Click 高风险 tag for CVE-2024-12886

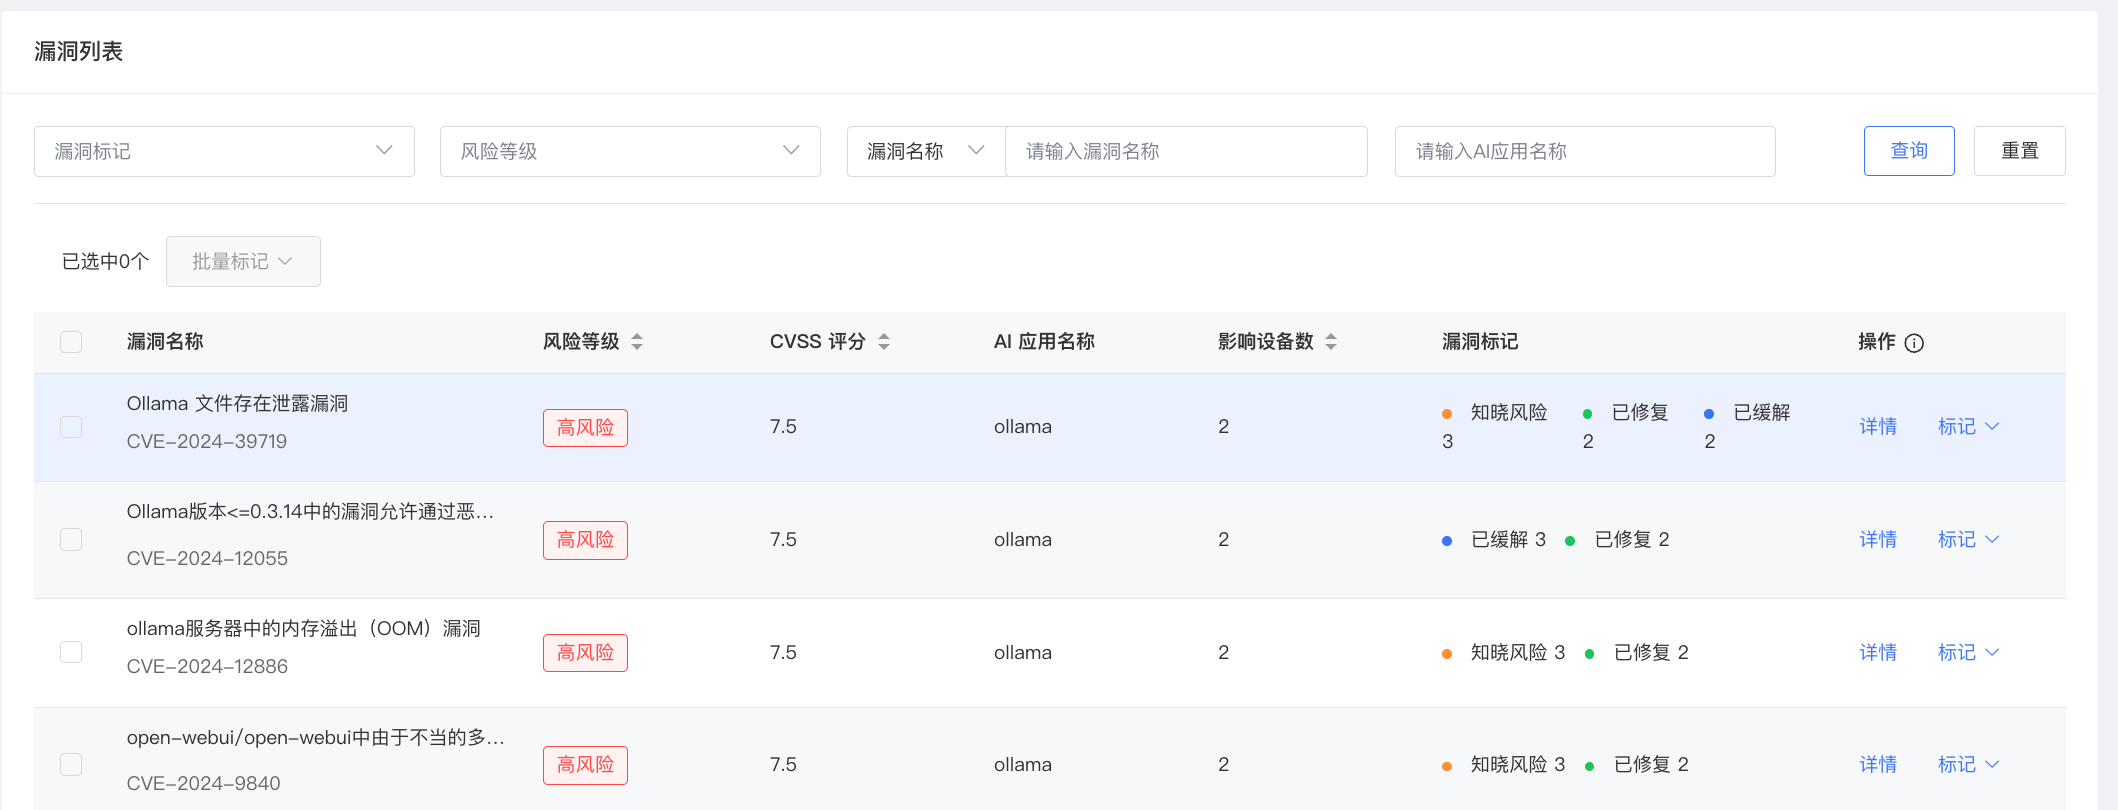pyautogui.click(x=585, y=653)
